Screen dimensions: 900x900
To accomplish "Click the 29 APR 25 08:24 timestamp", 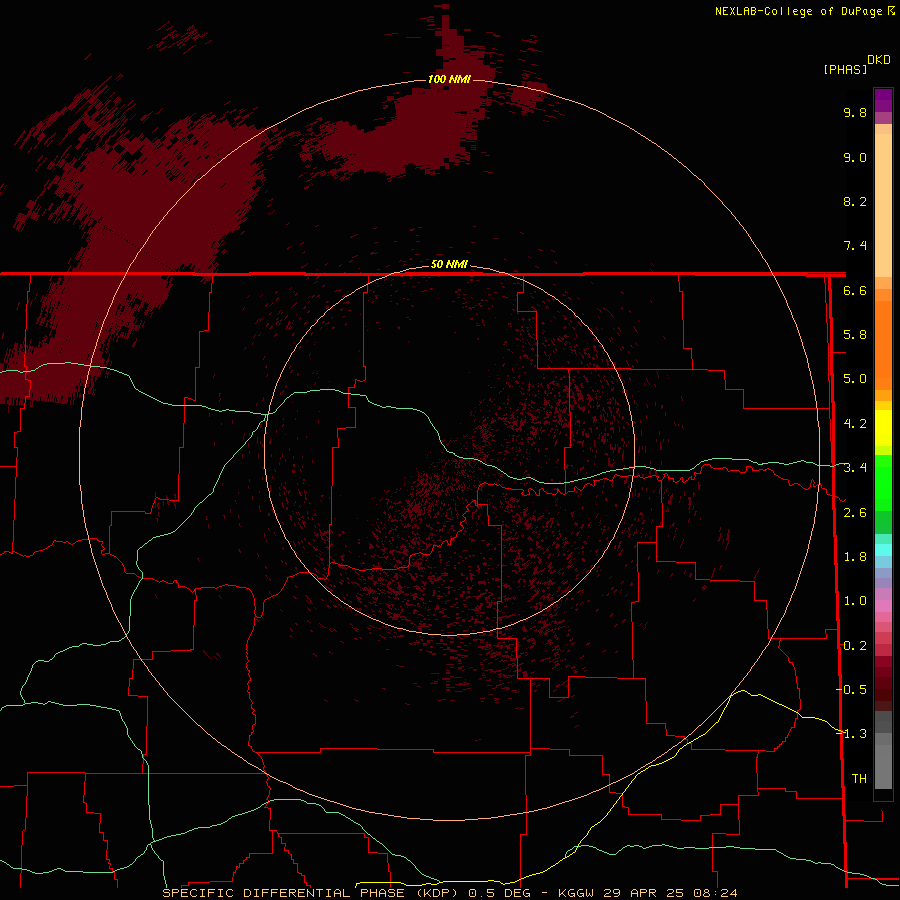I will coord(670,893).
